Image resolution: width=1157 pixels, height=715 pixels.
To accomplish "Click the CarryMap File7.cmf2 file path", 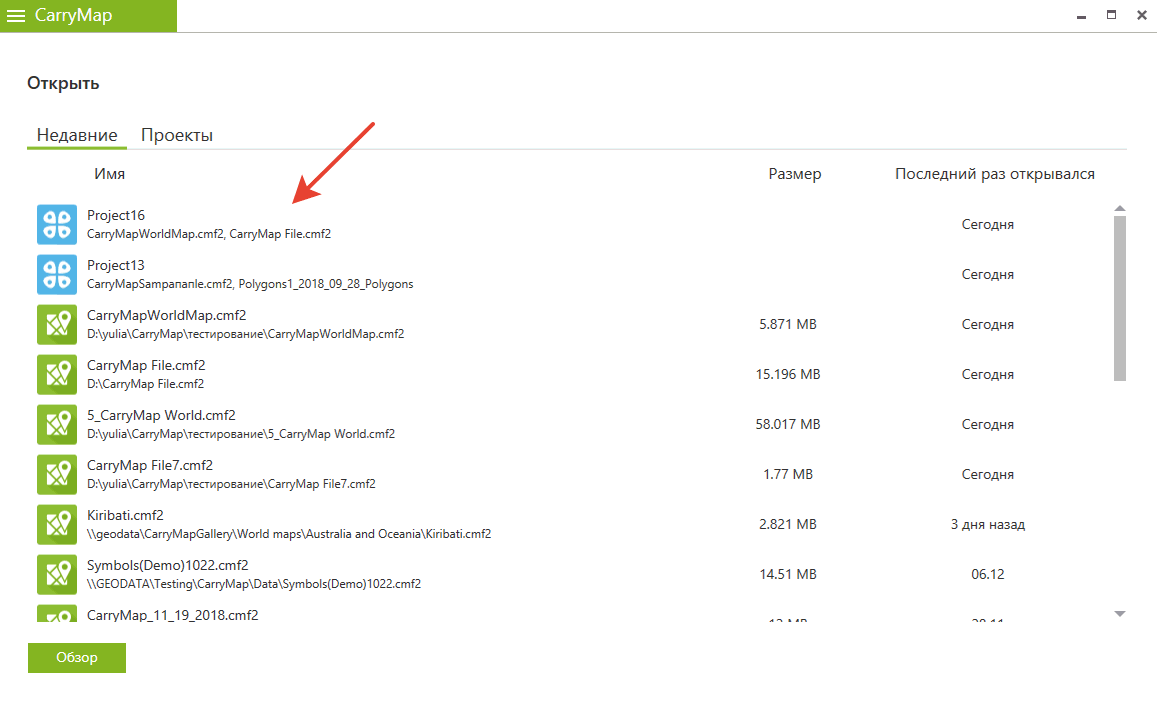I will [232, 484].
